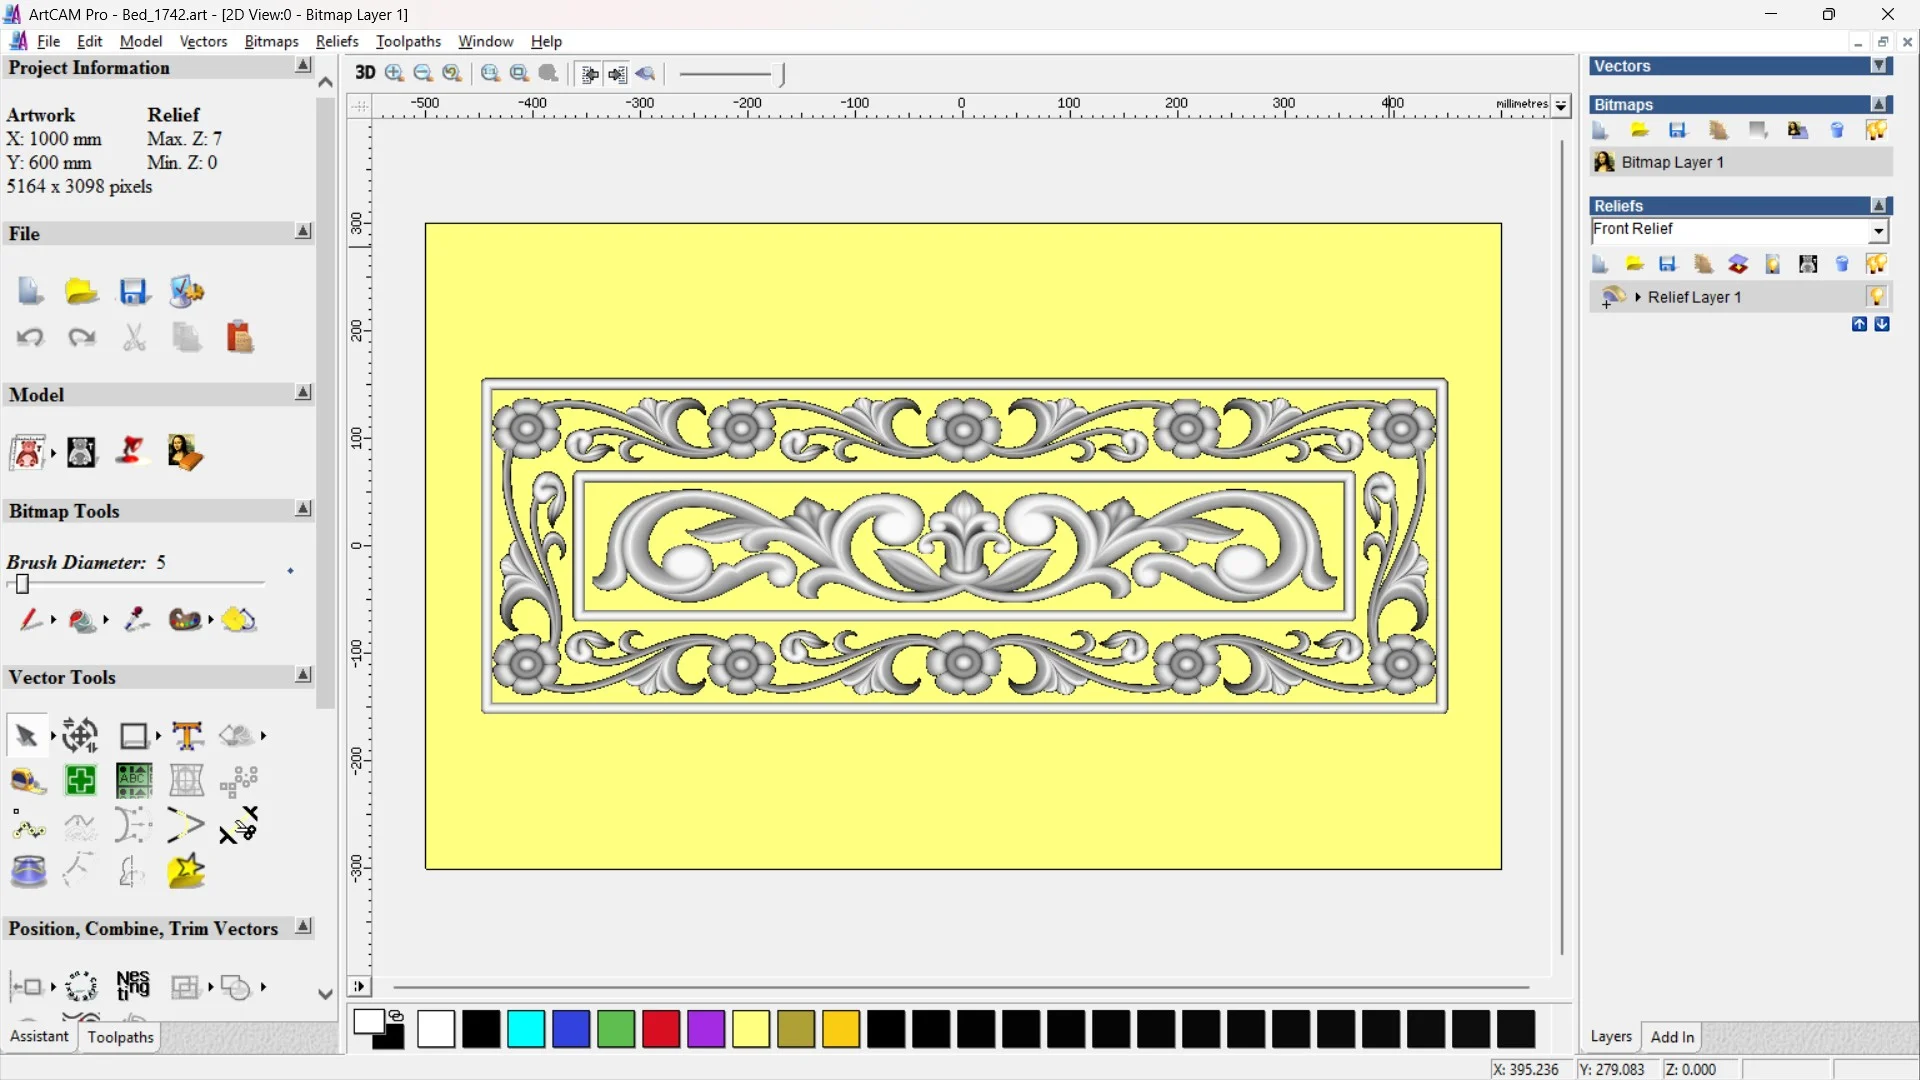Toggle all relief layers visibility bulb
Viewport: 1920px width, 1080px height.
point(1876,264)
